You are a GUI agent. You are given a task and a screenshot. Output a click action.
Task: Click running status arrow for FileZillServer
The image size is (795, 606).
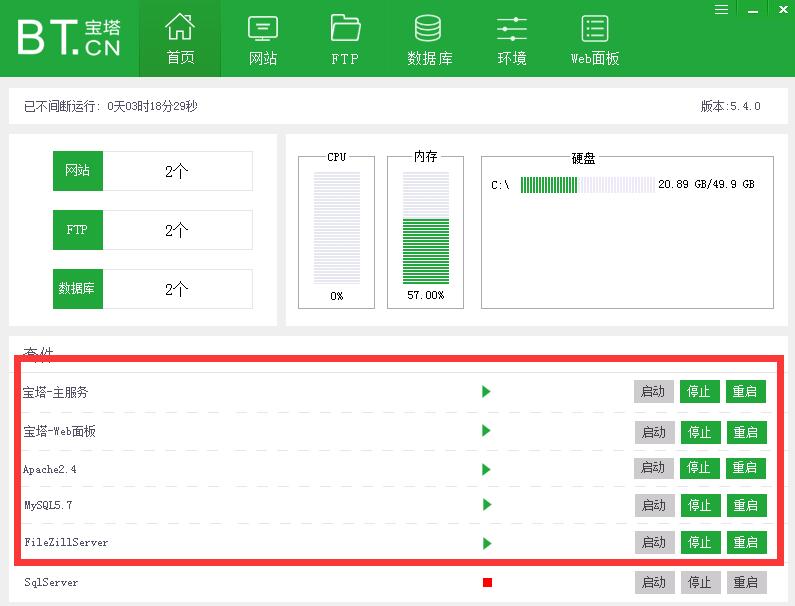pyautogui.click(x=487, y=544)
